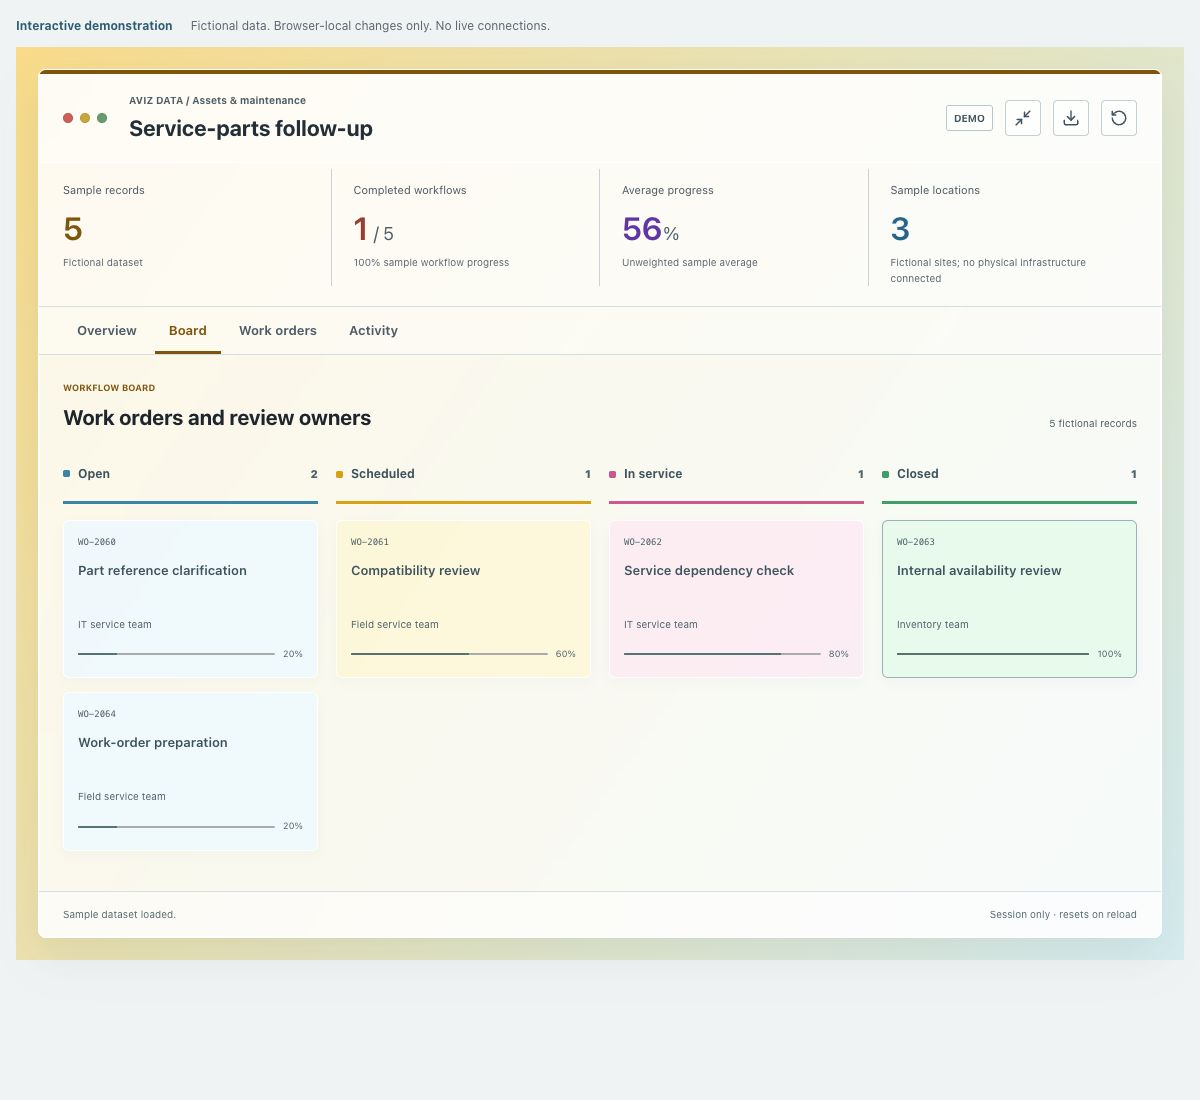Click the 60% label on WO-2061
Screen dimensions: 1200x1100
[566, 654]
